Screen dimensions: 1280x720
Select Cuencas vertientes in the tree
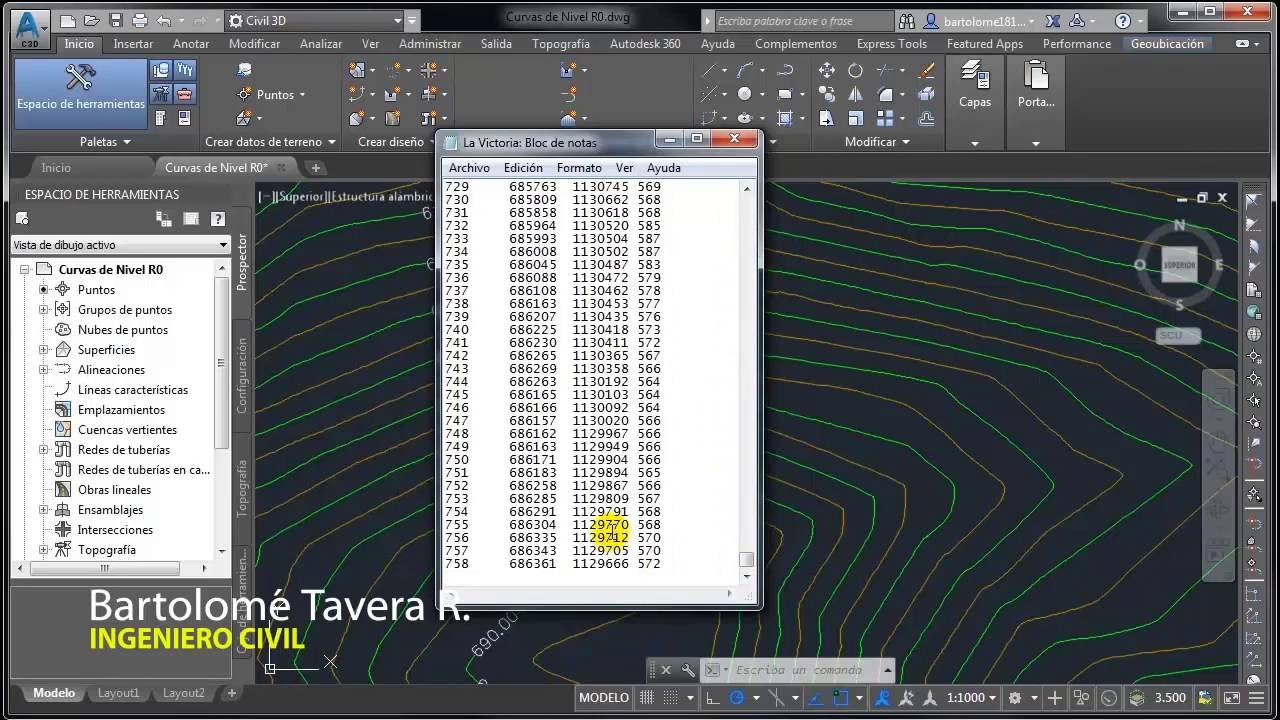click(127, 430)
